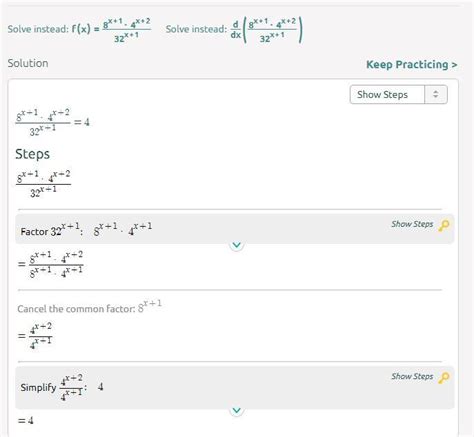Click the top solved equation equal to 4
This screenshot has width=474, height=437.
52,122
